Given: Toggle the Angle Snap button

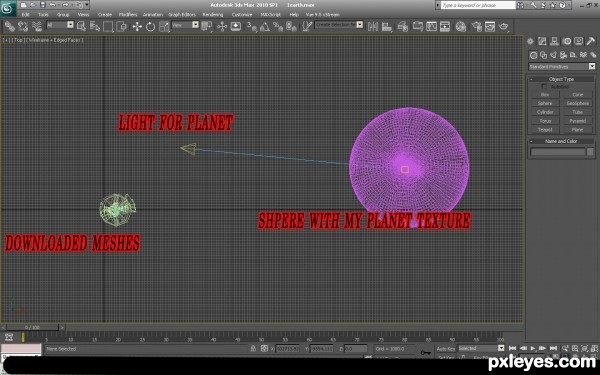Looking at the screenshot, I should pyautogui.click(x=265, y=26).
